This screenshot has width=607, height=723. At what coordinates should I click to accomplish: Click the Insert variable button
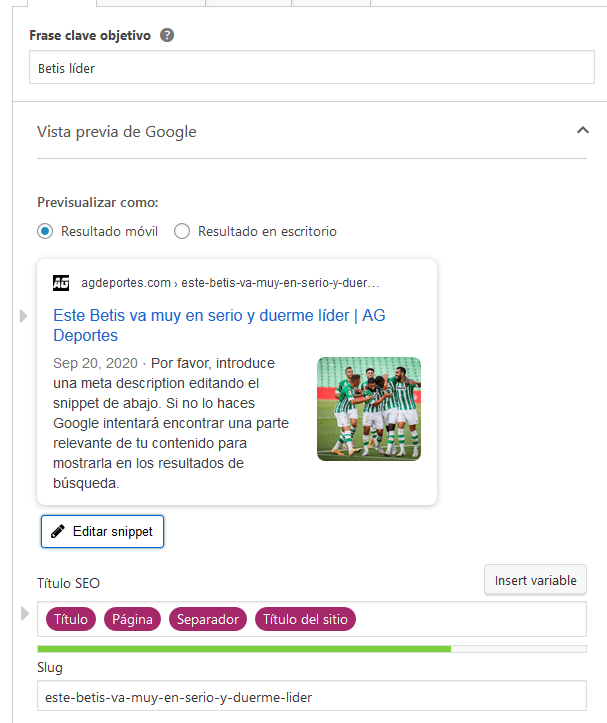coord(535,580)
